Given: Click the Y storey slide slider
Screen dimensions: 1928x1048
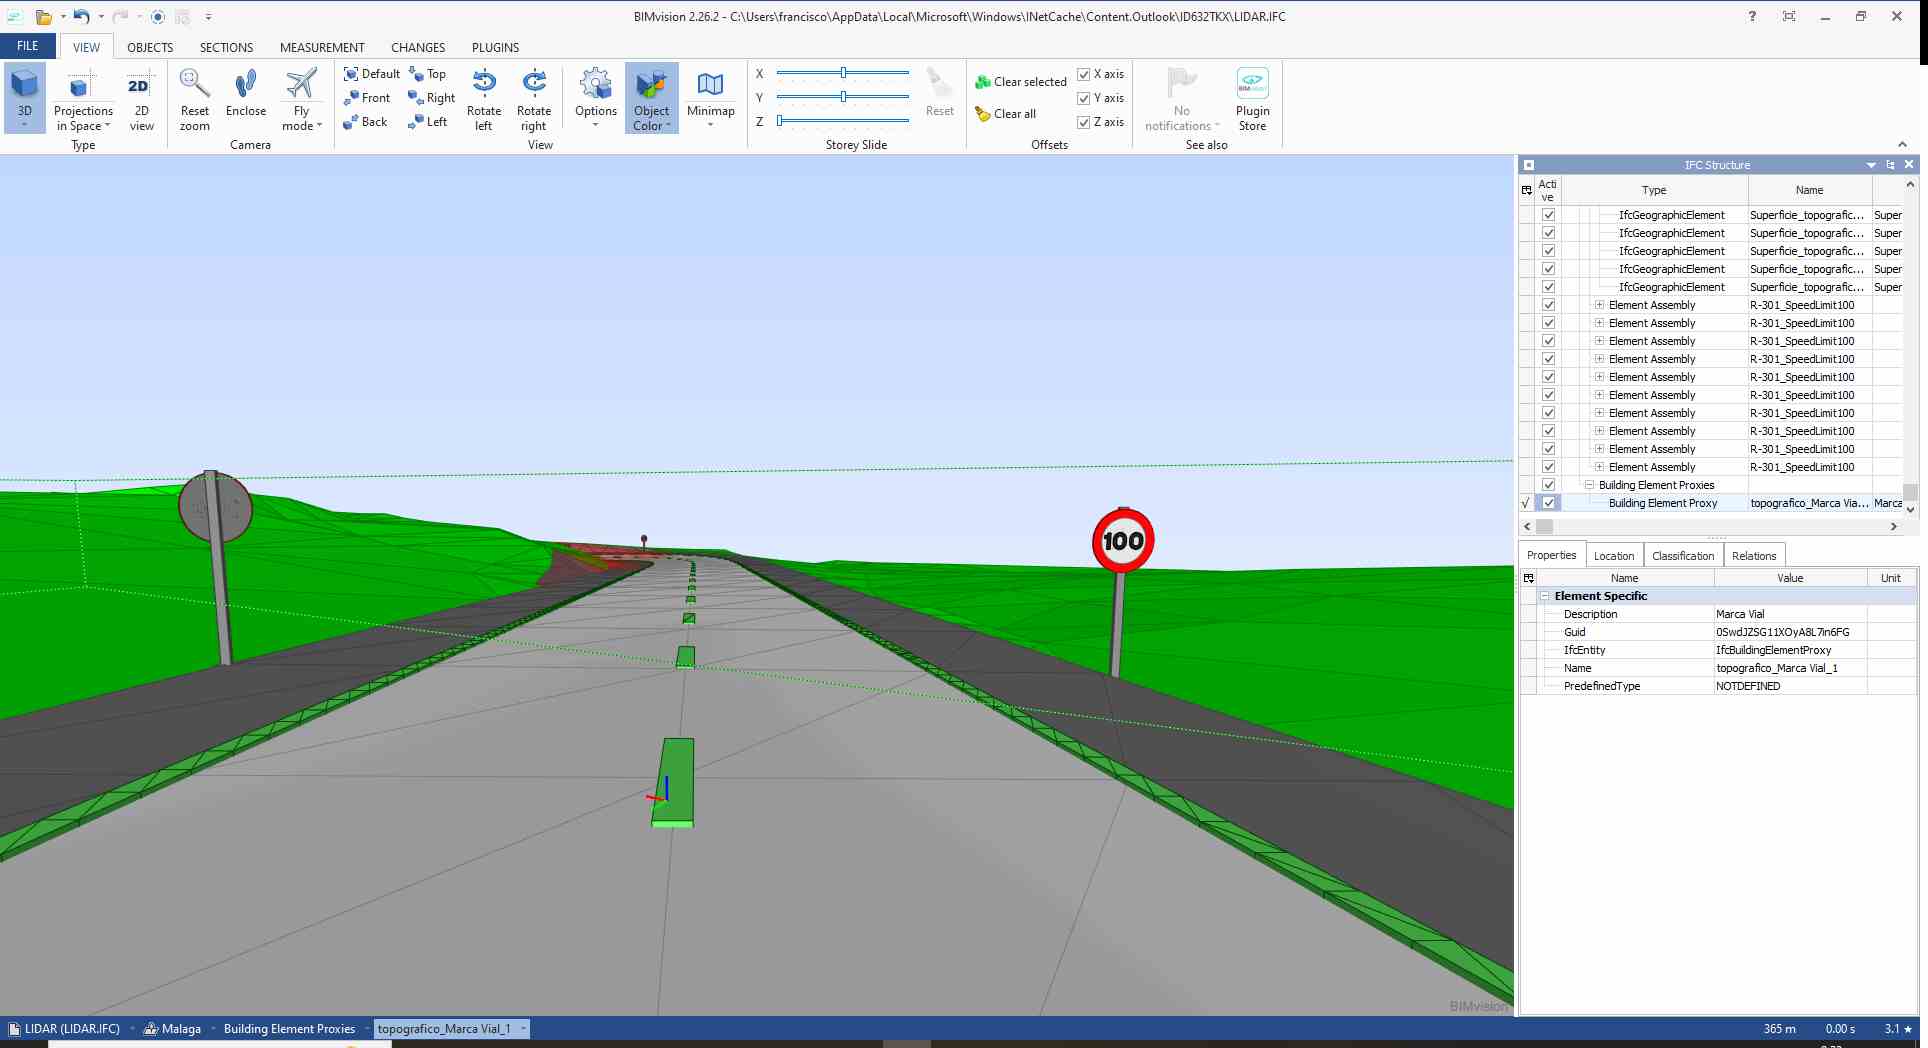Looking at the screenshot, I should 843,97.
